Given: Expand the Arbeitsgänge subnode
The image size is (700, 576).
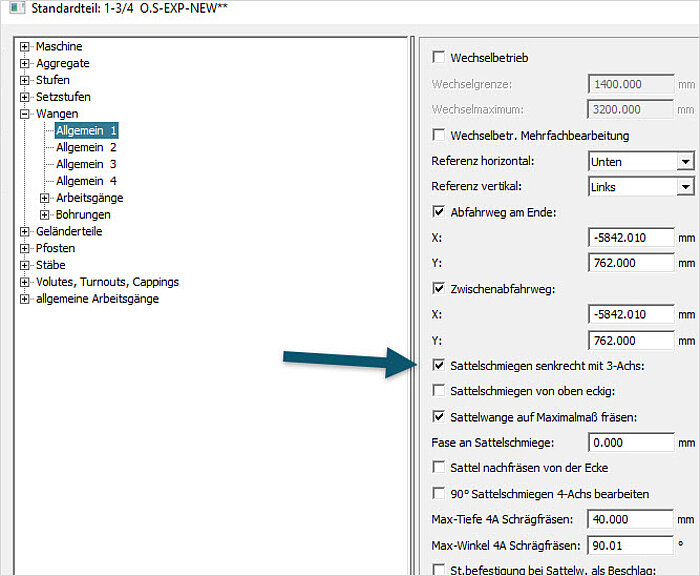Looking at the screenshot, I should pyautogui.click(x=45, y=198).
